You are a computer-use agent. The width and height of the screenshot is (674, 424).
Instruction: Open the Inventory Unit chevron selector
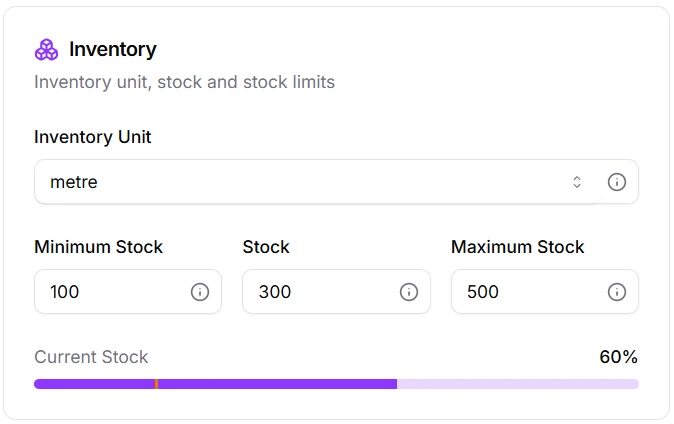(x=577, y=182)
